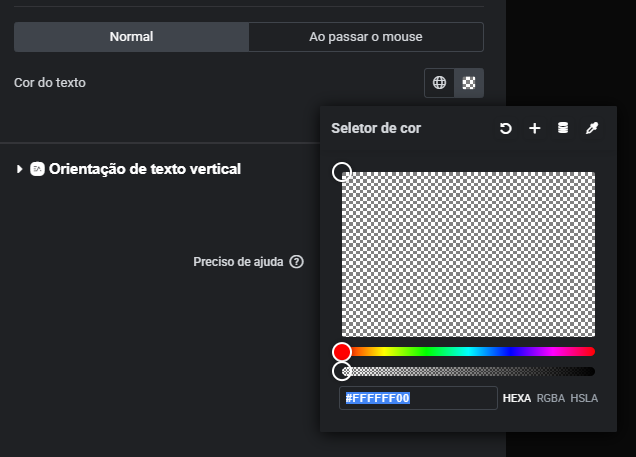This screenshot has height=457, width=636.
Task: Select the HSLA color format
Action: click(x=584, y=398)
